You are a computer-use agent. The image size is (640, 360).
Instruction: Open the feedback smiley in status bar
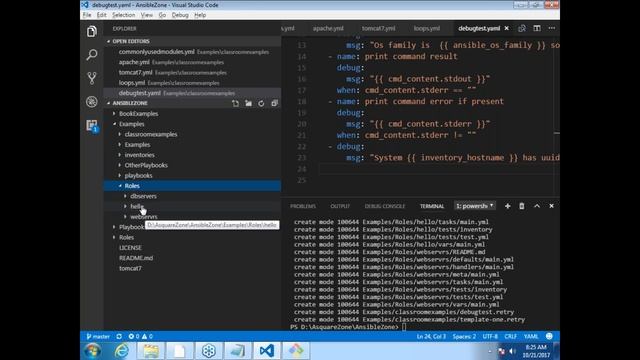549,336
